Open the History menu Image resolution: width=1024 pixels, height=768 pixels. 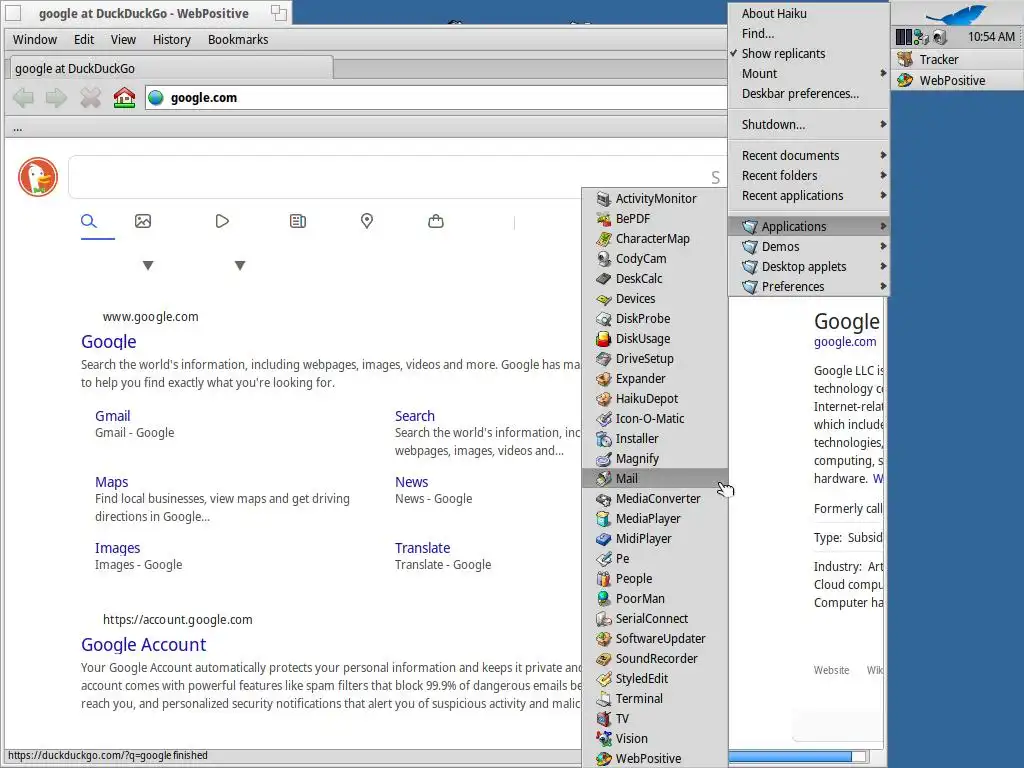click(x=172, y=40)
